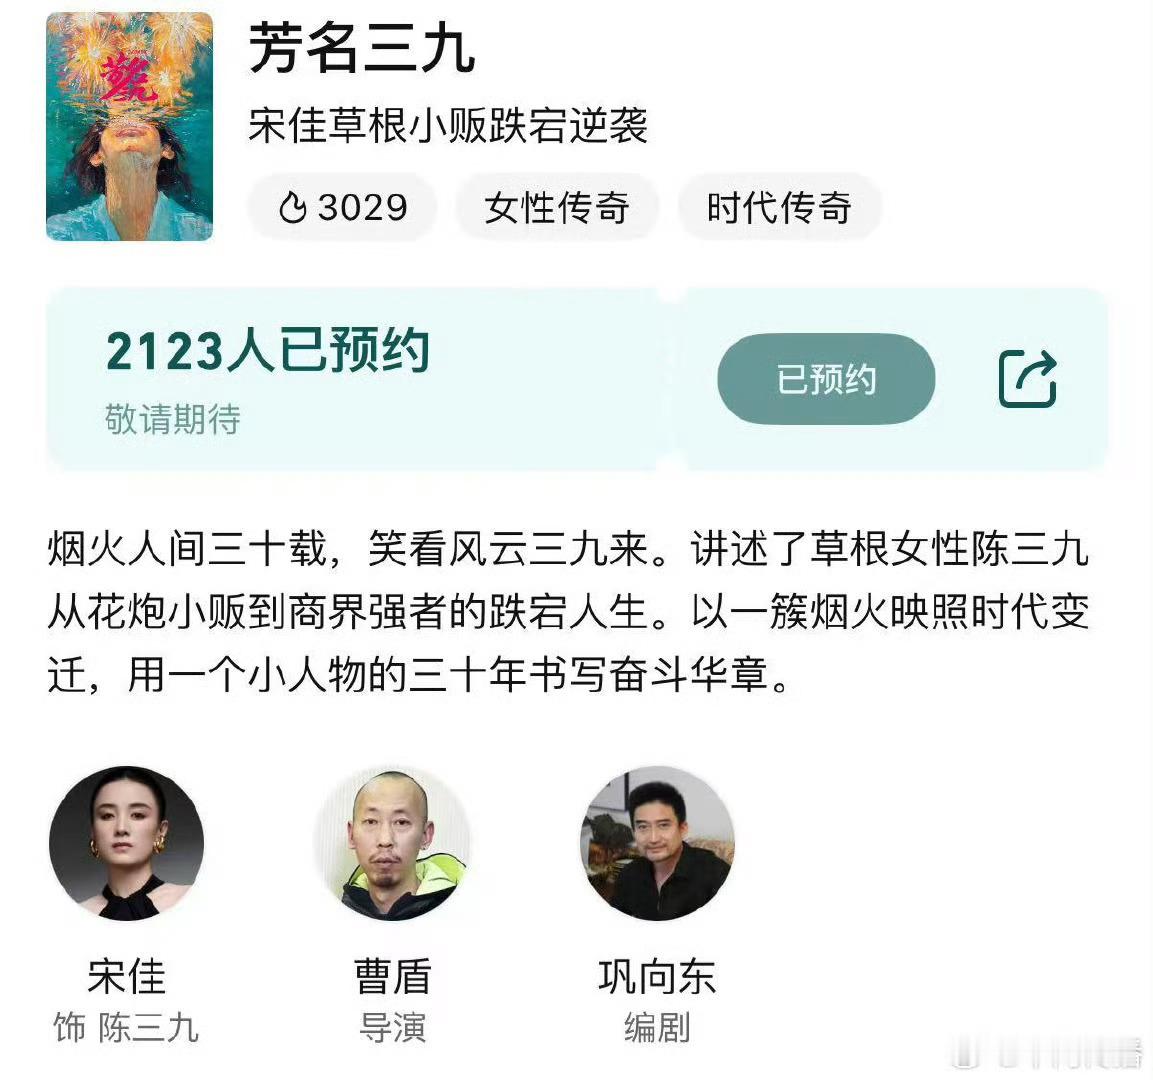Tap the 导演 role label
Screen dimensions: 1153x1080
392,1027
